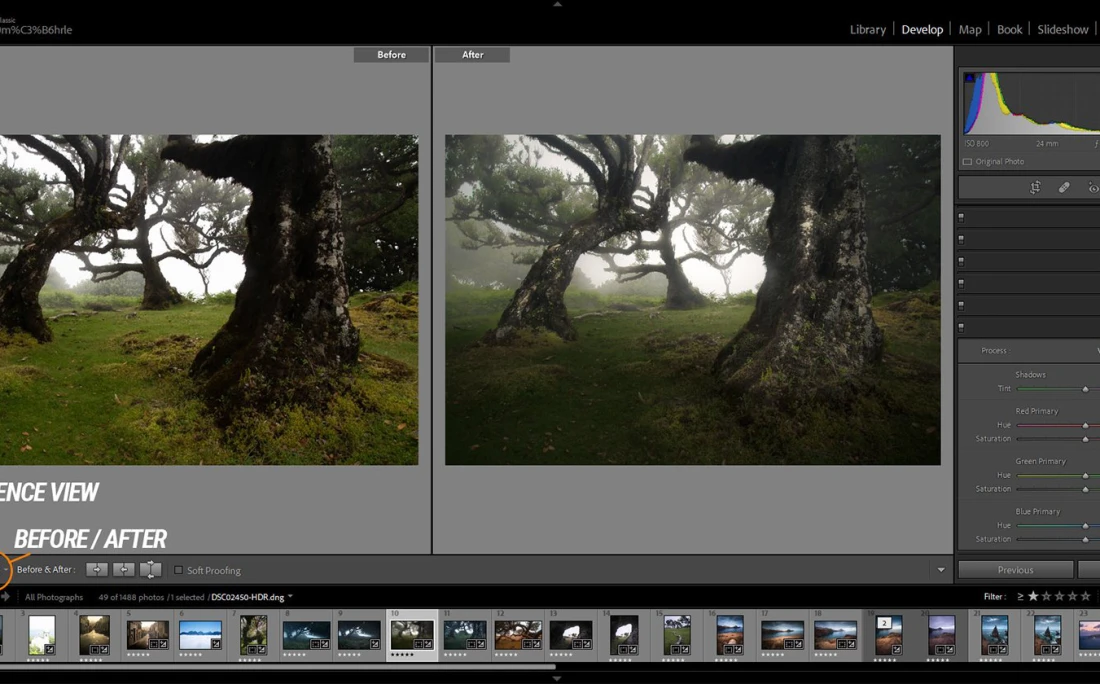Select the Healing (Spot Removal) tool
The height and width of the screenshot is (684, 1100).
coord(1064,188)
